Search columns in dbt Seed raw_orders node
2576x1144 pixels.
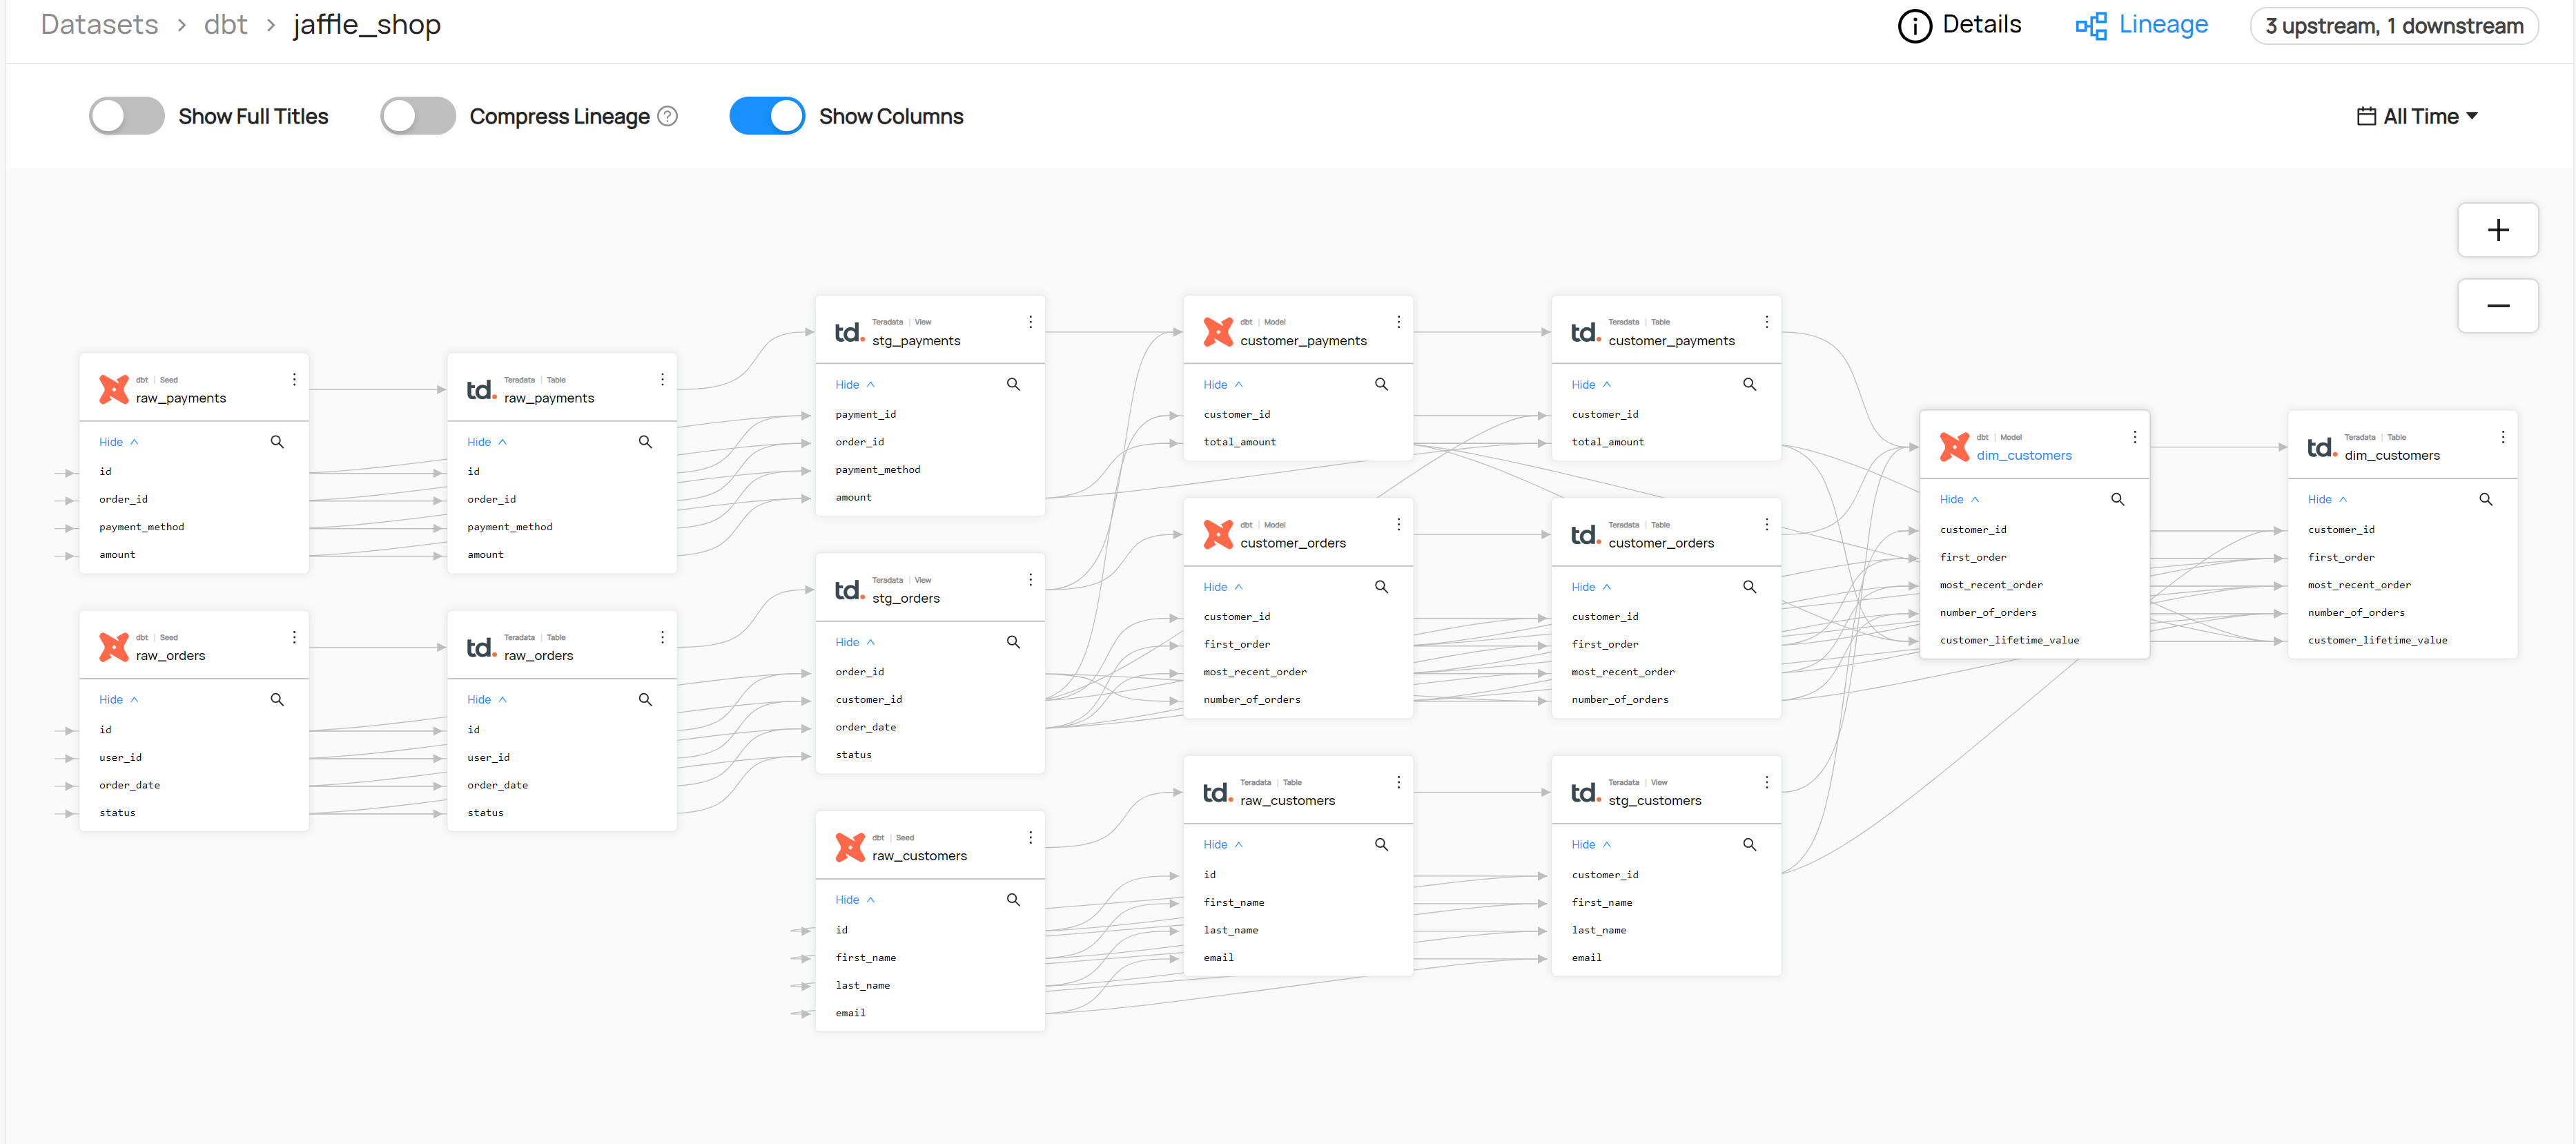(x=277, y=700)
